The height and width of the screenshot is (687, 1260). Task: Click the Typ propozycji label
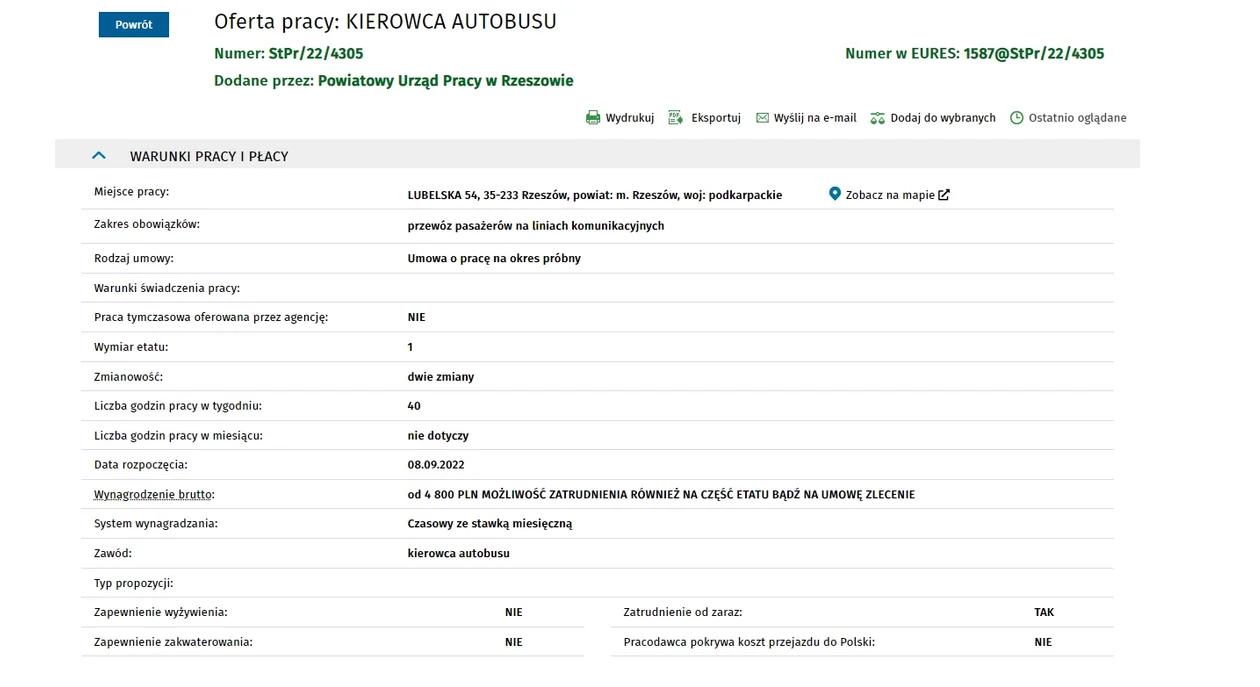tap(134, 583)
